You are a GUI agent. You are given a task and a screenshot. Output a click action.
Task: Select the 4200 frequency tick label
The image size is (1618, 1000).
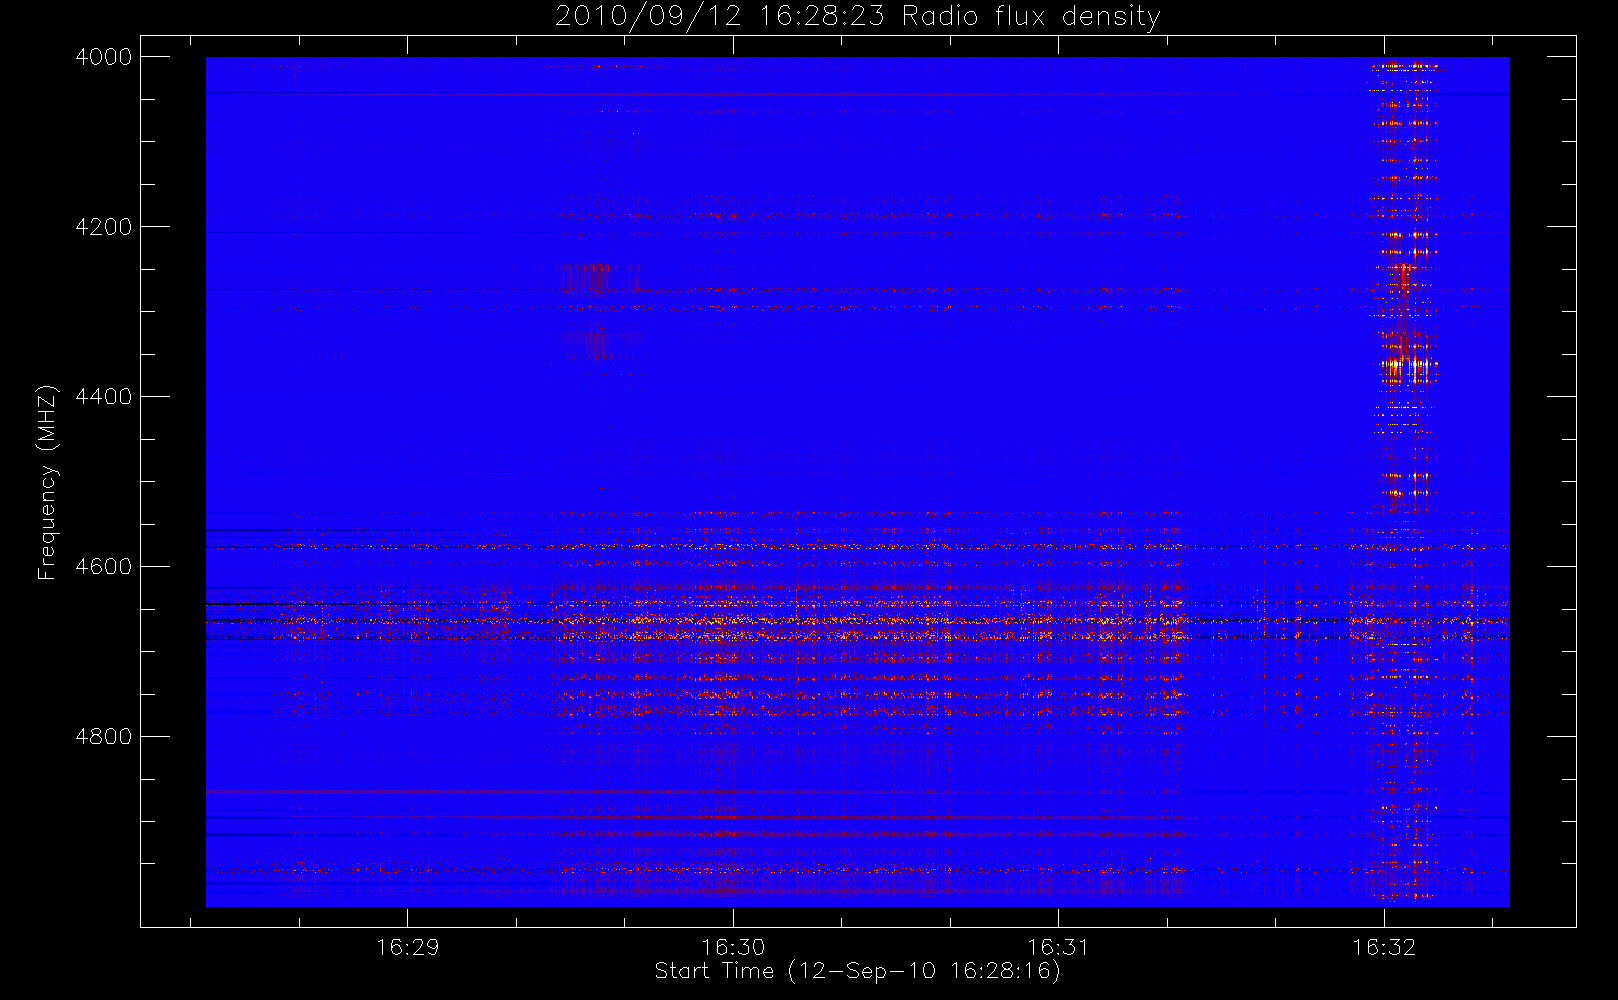[x=104, y=227]
